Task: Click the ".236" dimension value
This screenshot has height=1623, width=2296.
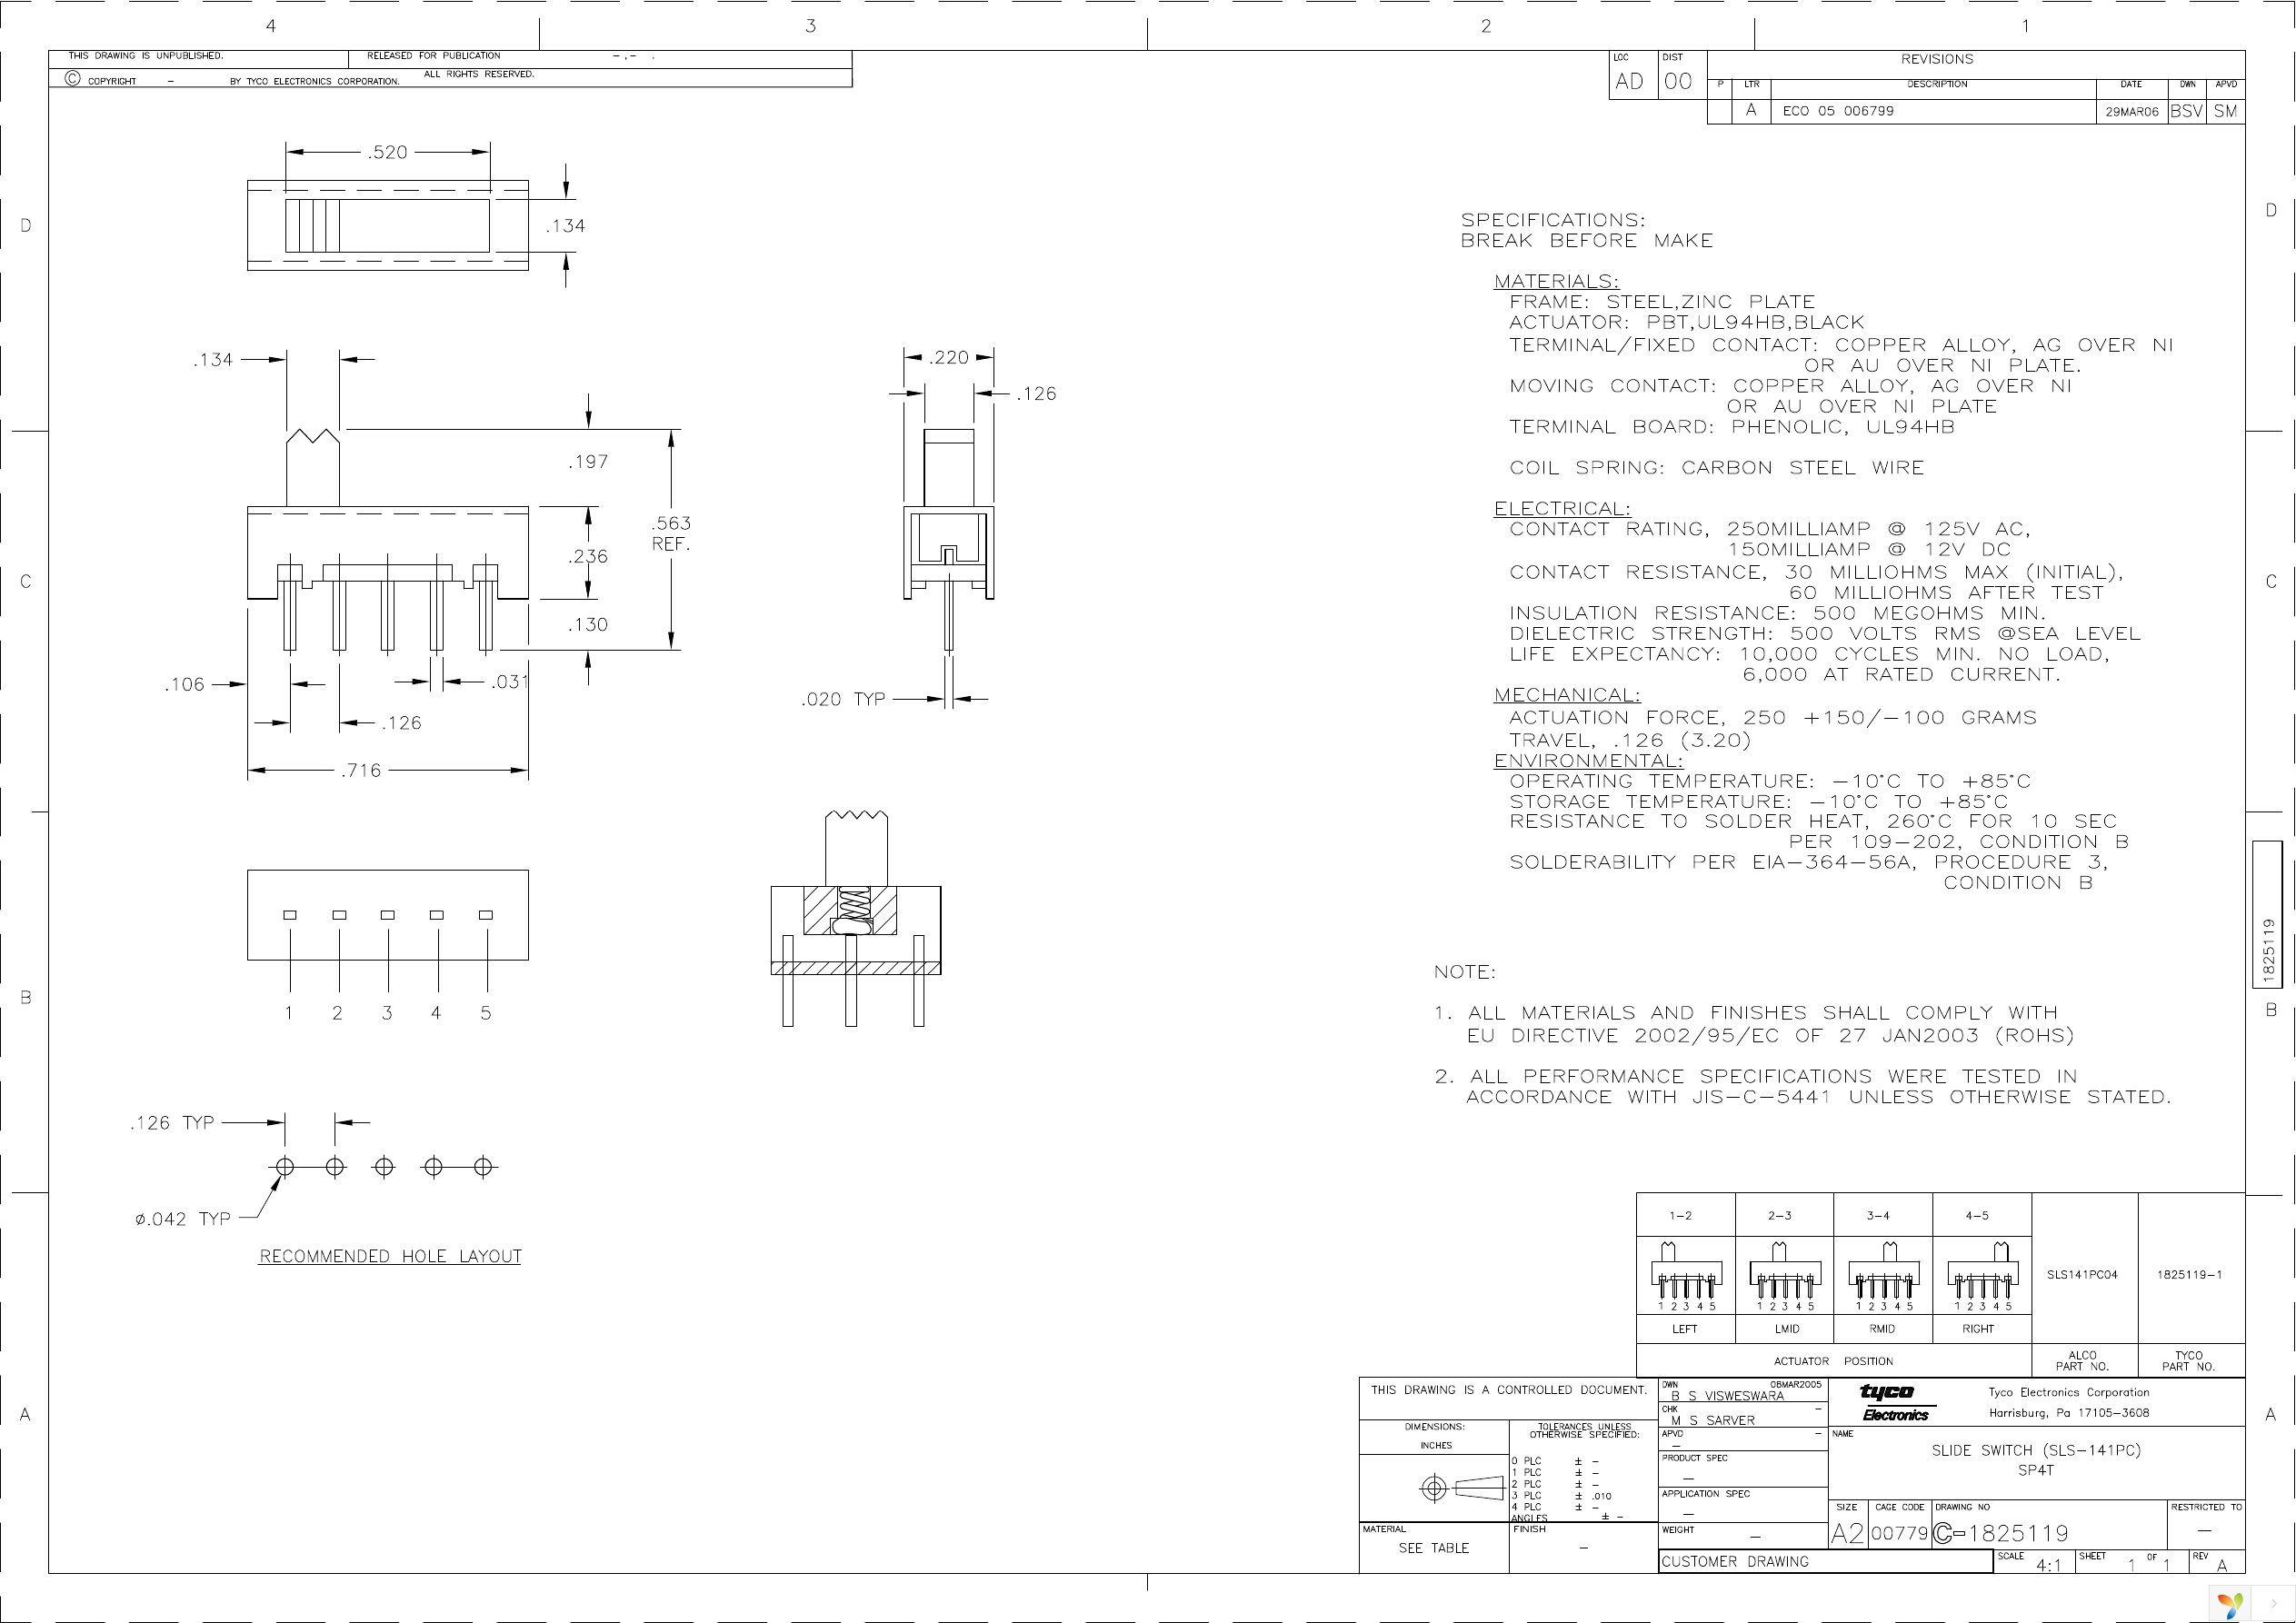Action: point(588,556)
